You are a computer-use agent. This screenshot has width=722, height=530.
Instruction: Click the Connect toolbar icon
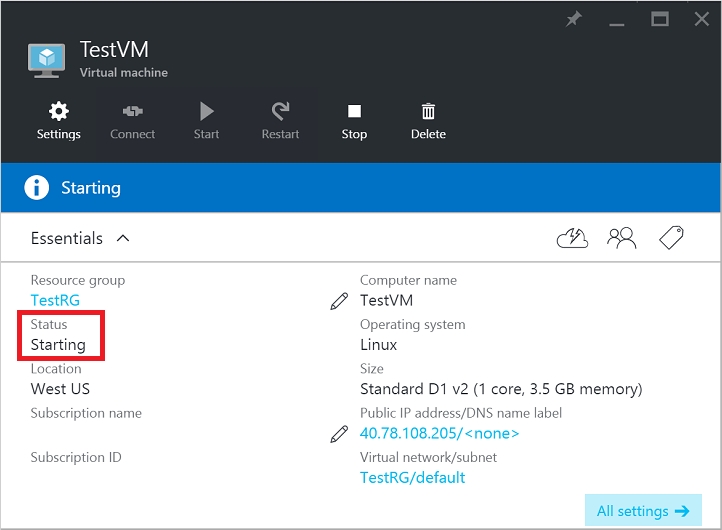pyautogui.click(x=132, y=120)
